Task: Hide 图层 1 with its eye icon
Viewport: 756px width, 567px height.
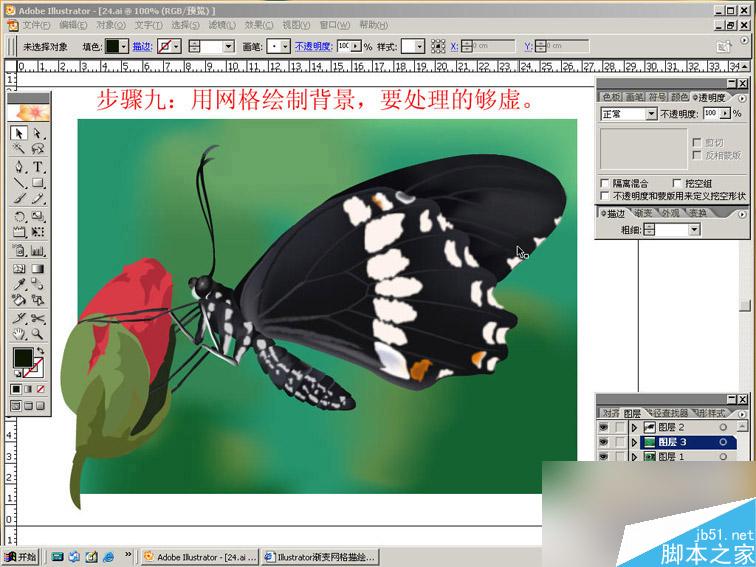Action: (603, 456)
